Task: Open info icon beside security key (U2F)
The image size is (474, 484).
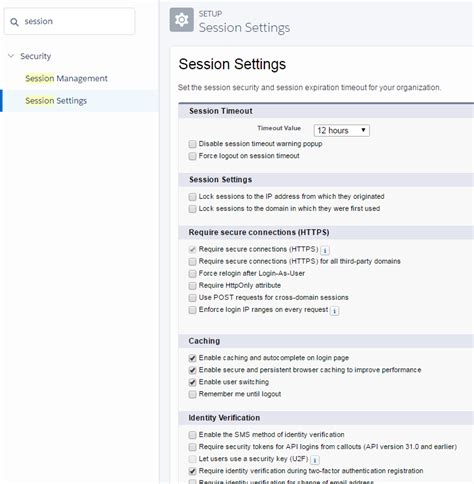Action: coord(315,460)
